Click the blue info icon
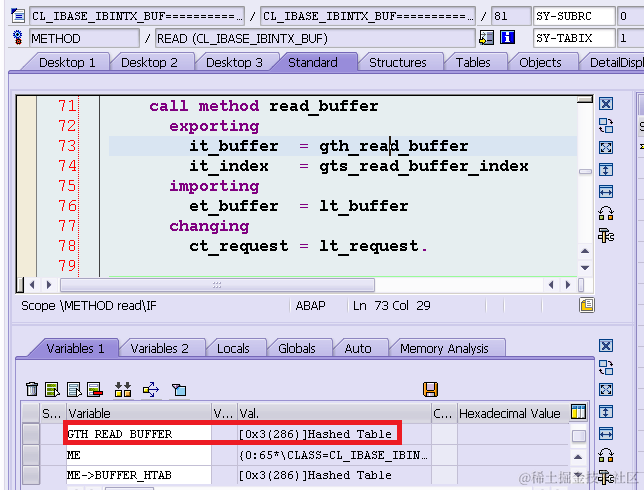This screenshot has height=490, width=644. click(508, 38)
